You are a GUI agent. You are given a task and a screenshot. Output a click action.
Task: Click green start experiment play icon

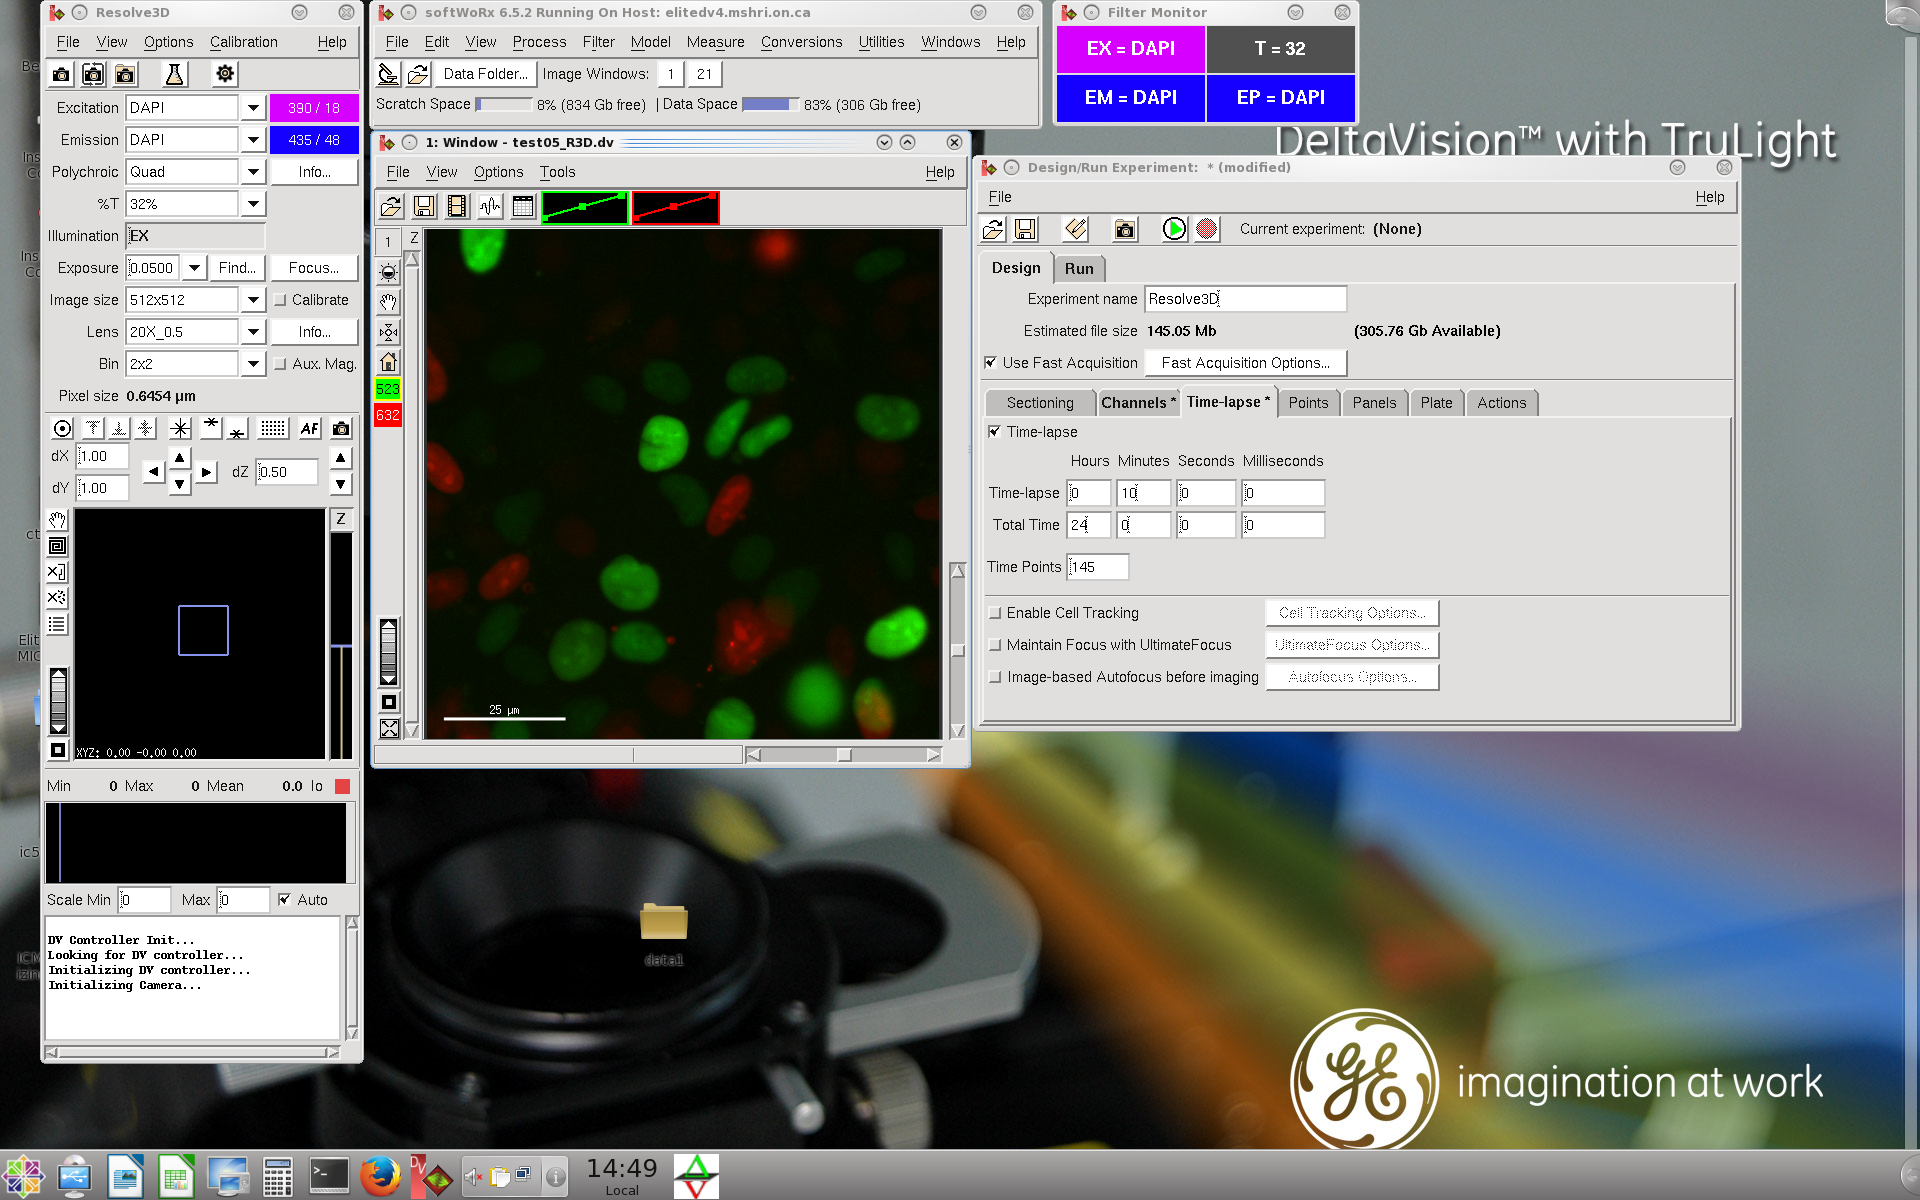click(x=1174, y=229)
